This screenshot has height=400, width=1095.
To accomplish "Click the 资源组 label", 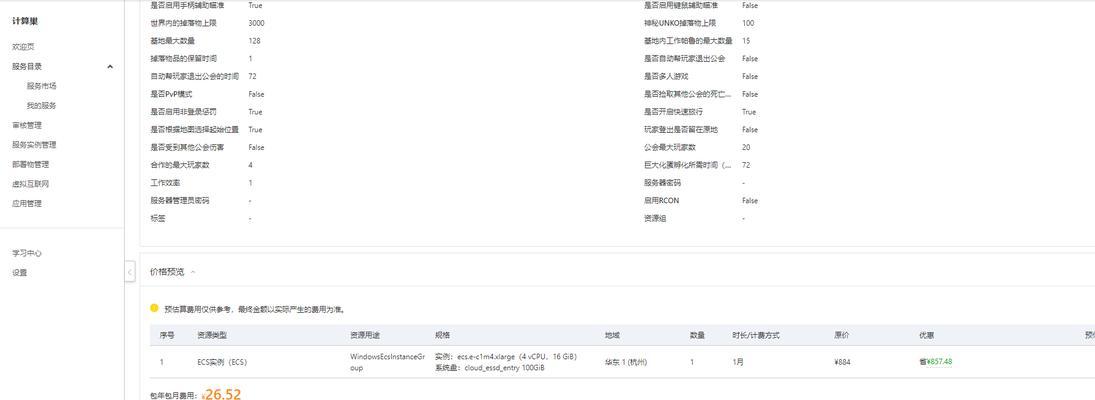I will point(656,218).
